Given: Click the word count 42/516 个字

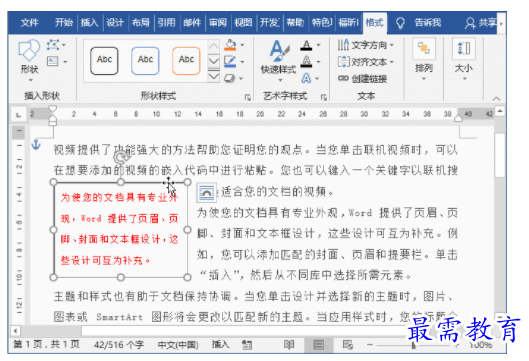Looking at the screenshot, I should 119,344.
